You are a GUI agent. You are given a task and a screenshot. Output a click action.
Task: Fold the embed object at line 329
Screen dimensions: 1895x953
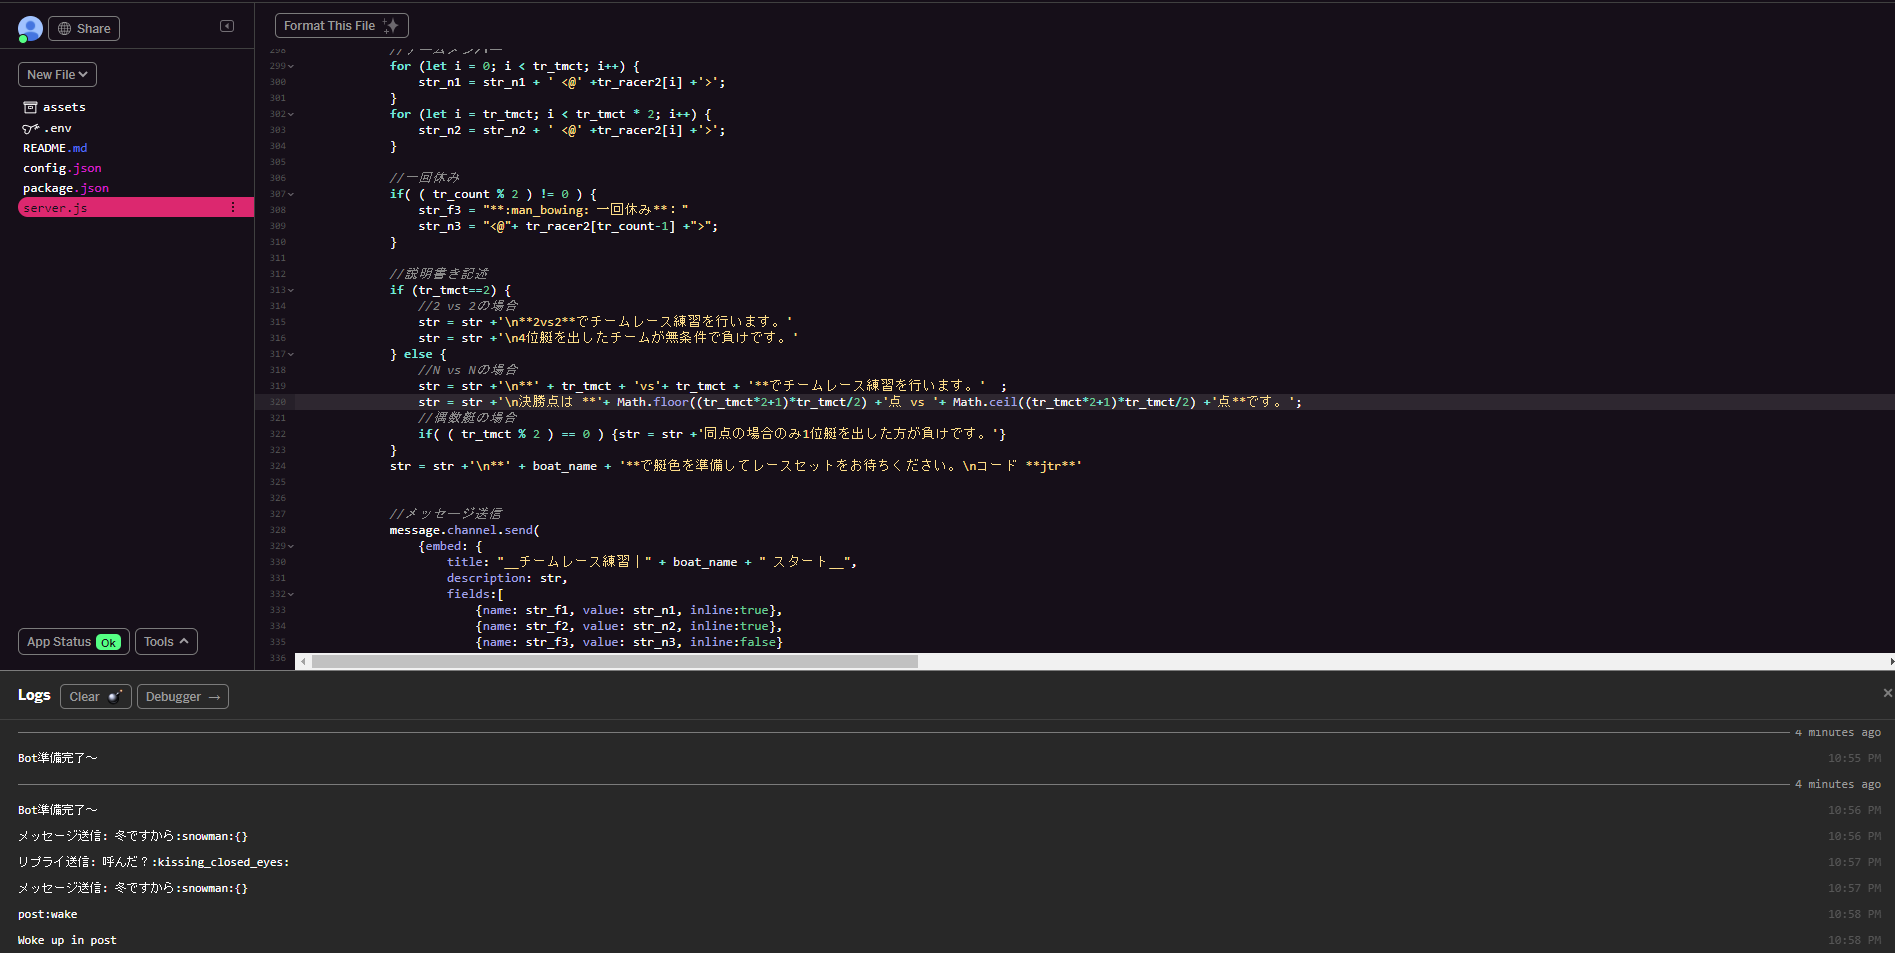[291, 546]
